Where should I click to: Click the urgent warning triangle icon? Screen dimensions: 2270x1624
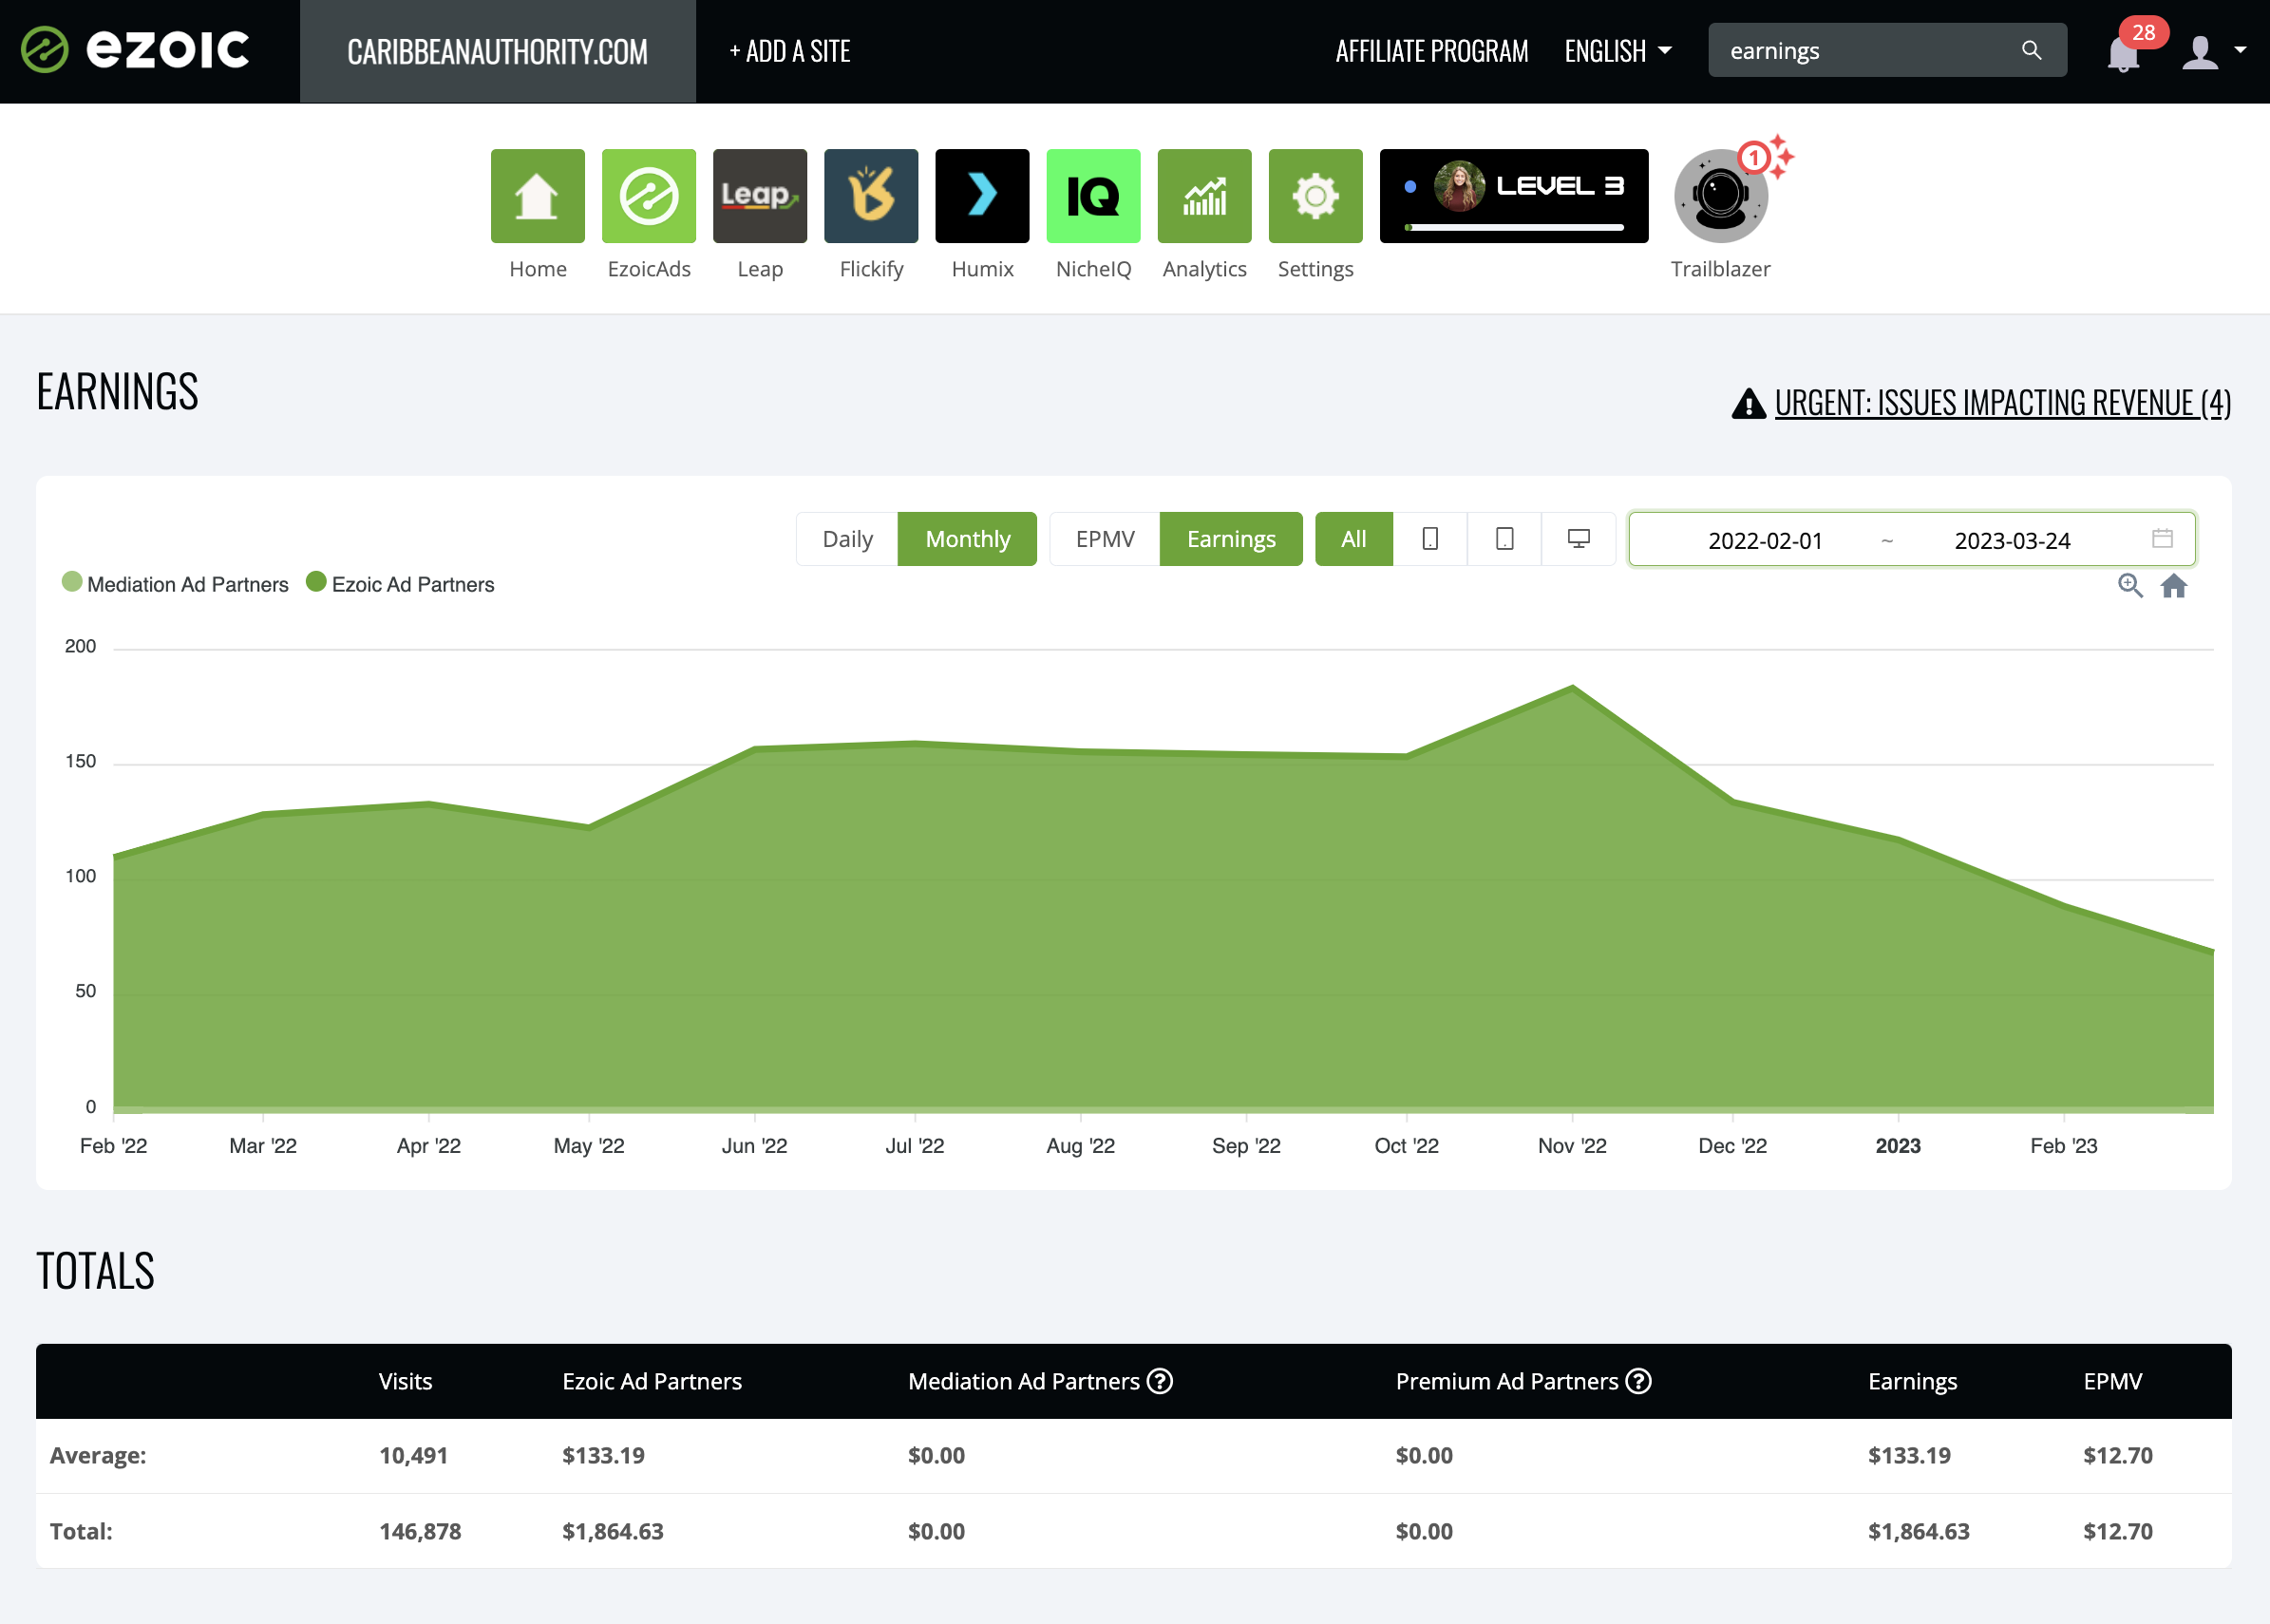(x=1749, y=403)
